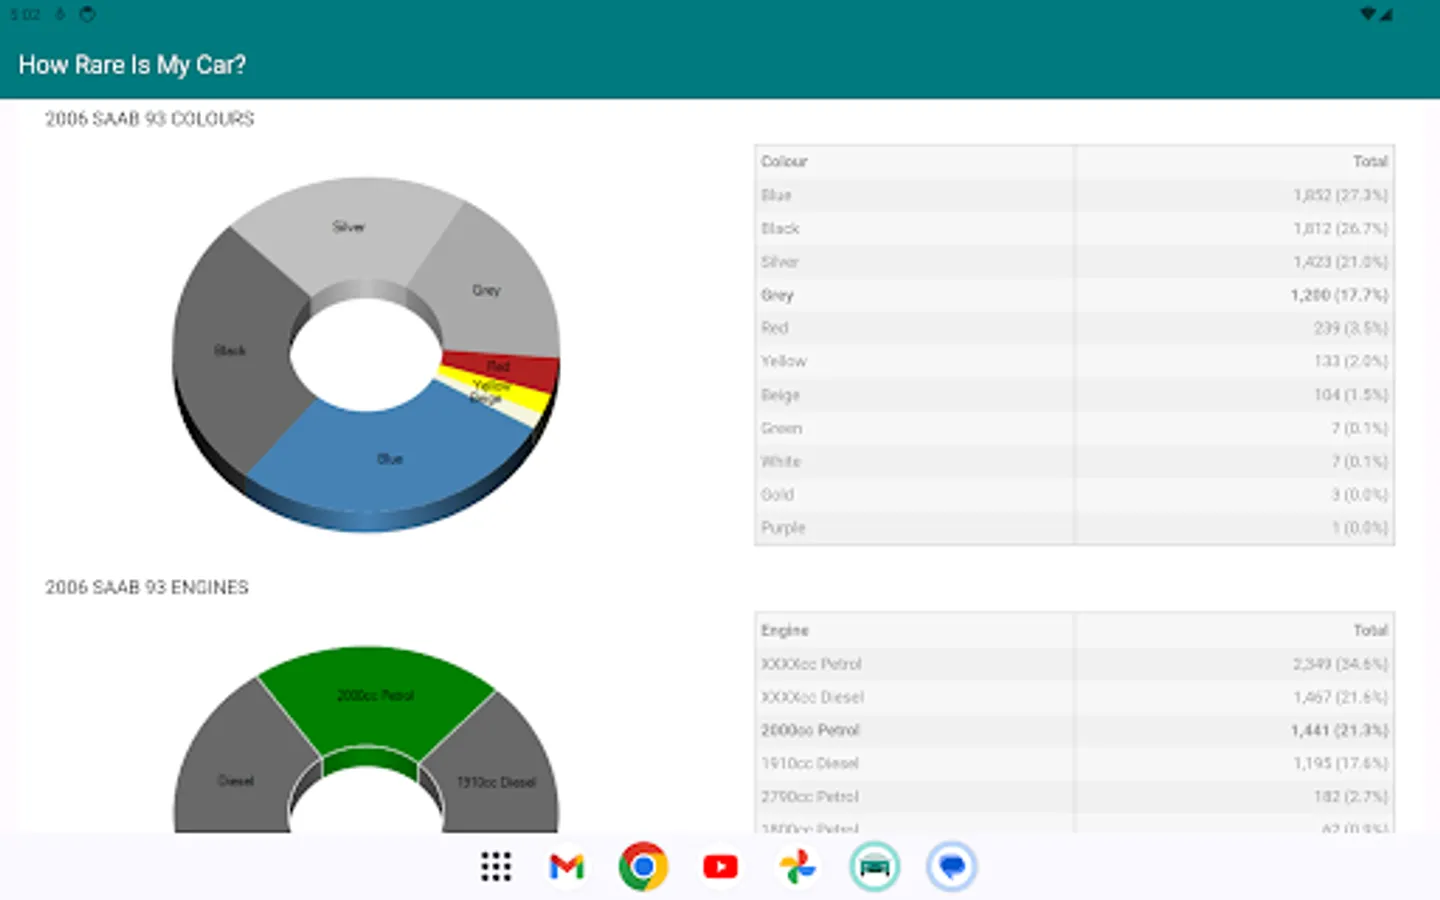
Task: Click the 'Colour' column header
Action: pyautogui.click(x=784, y=161)
